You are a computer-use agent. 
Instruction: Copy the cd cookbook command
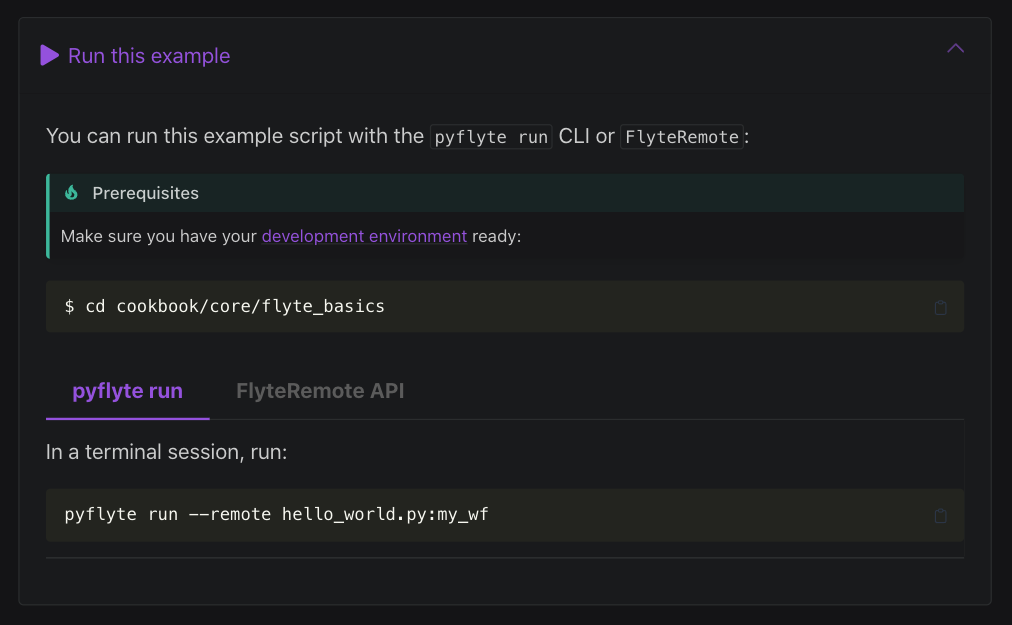[940, 307]
